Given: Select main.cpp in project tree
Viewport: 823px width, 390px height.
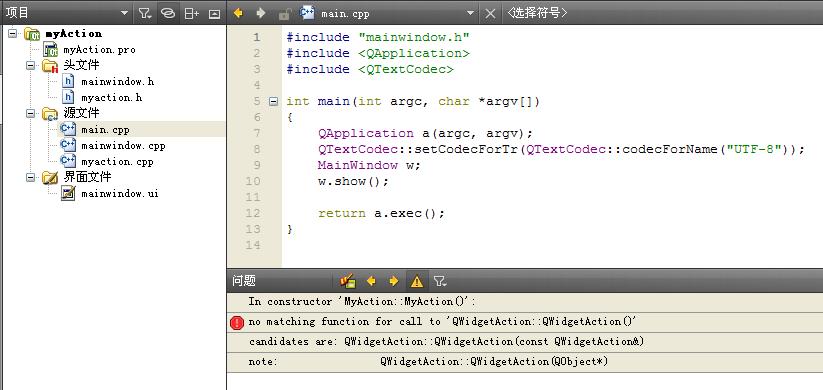Looking at the screenshot, I should (x=105, y=130).
